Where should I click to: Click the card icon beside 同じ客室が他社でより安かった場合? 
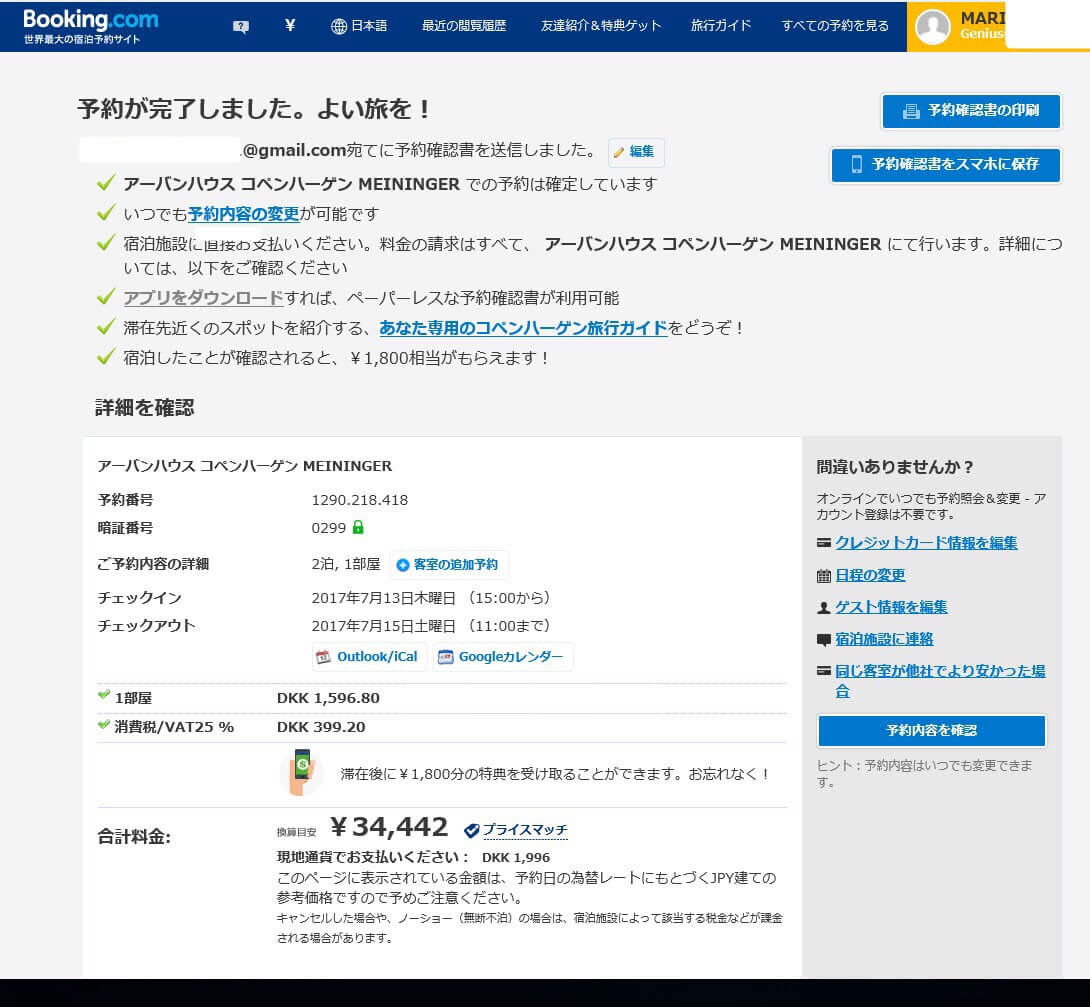tap(824, 671)
